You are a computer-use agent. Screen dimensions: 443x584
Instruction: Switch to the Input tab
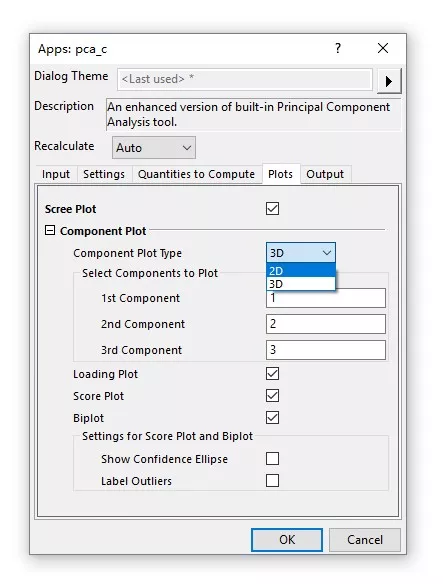point(56,174)
